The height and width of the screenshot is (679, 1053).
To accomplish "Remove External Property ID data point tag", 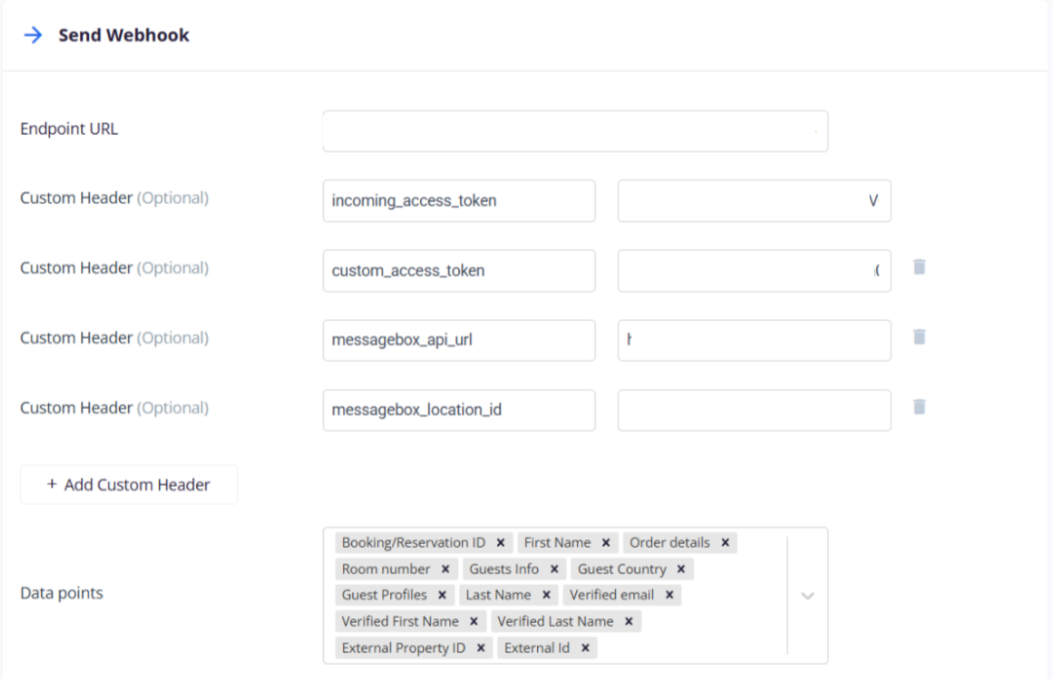I will tap(481, 648).
